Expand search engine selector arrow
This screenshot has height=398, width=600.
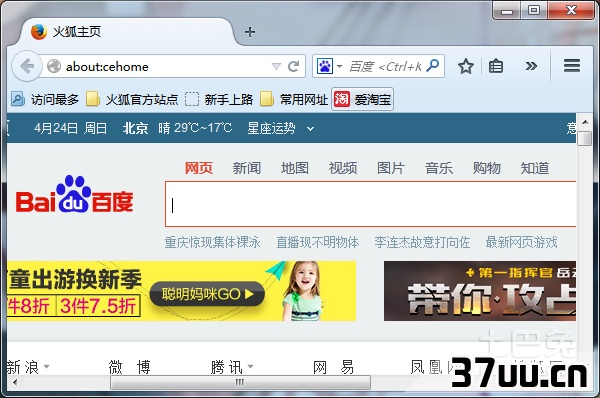(339, 67)
